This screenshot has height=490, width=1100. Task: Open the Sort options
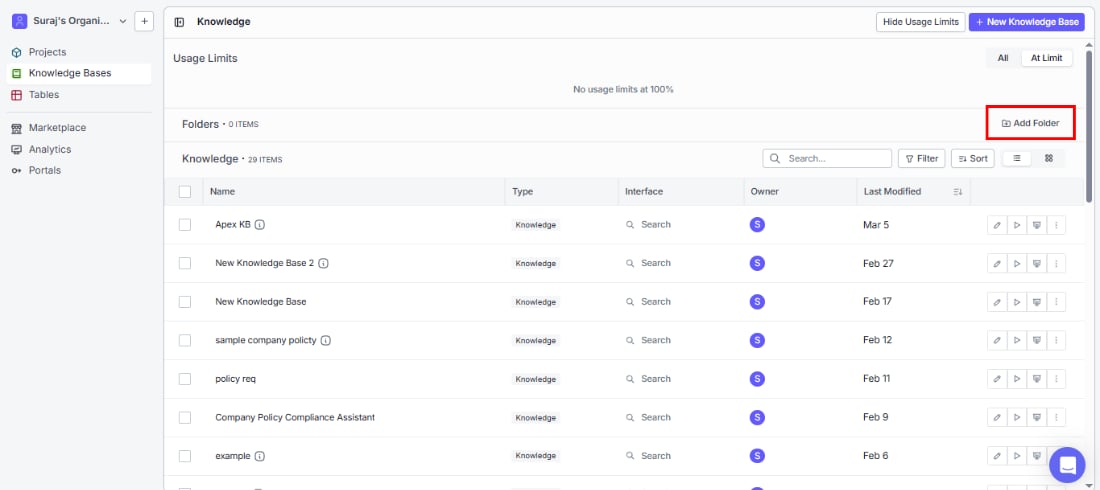coord(972,159)
